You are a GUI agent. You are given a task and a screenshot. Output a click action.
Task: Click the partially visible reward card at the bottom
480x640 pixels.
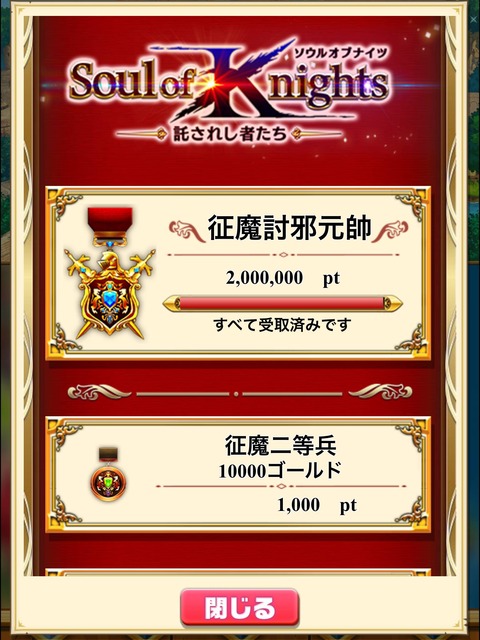coord(238,572)
